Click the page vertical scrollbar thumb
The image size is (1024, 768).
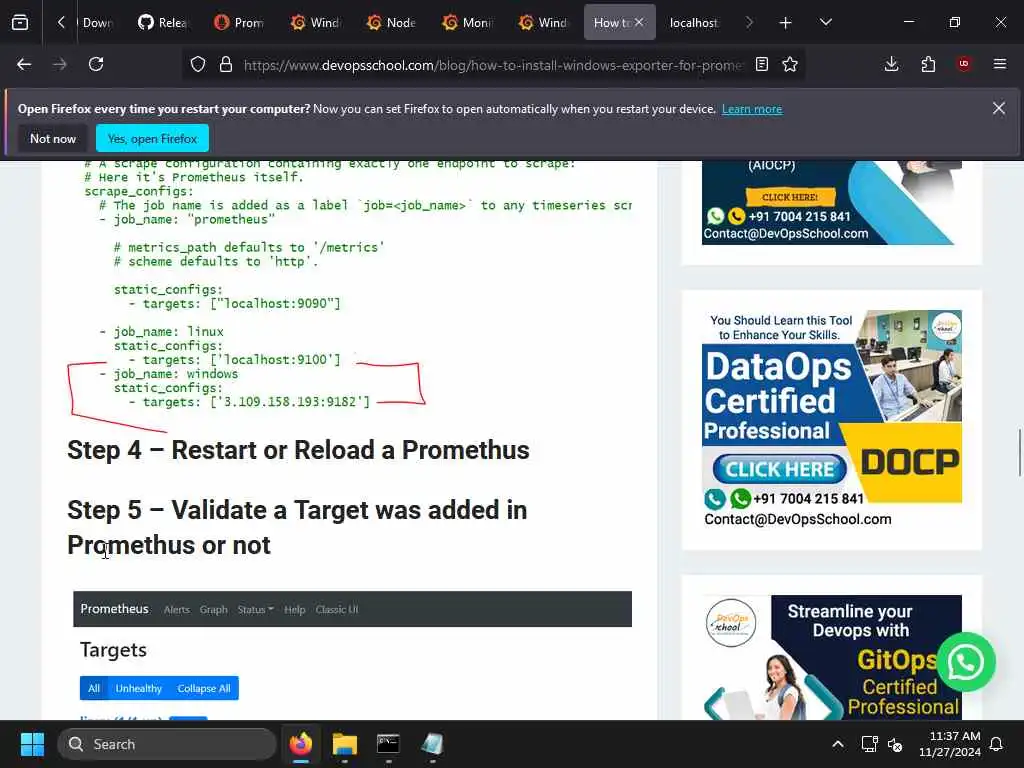1019,453
